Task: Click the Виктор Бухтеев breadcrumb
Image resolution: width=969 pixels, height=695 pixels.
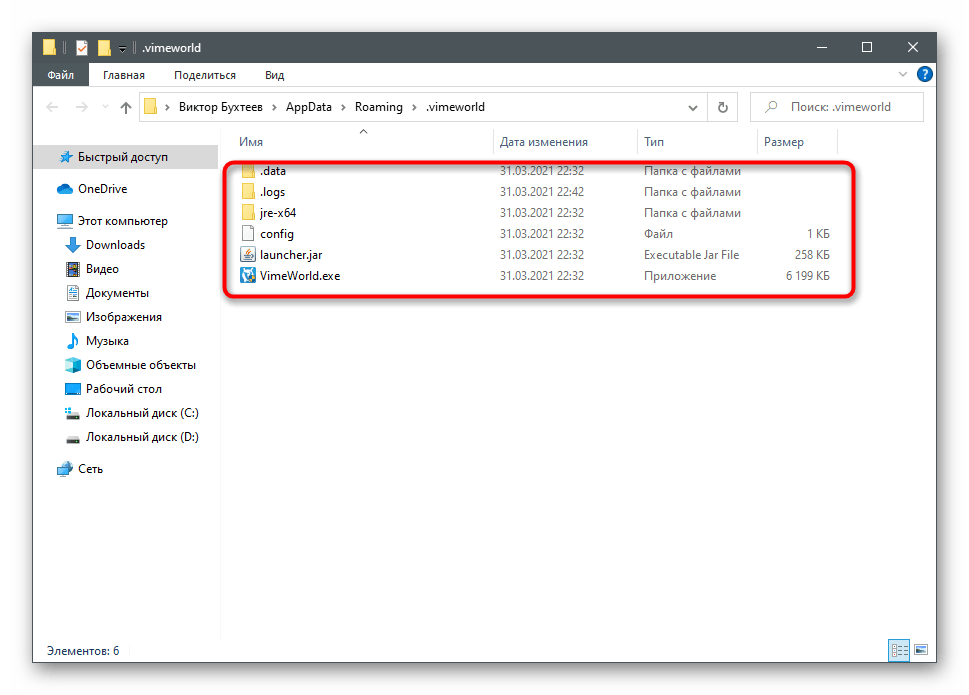Action: pyautogui.click(x=221, y=107)
